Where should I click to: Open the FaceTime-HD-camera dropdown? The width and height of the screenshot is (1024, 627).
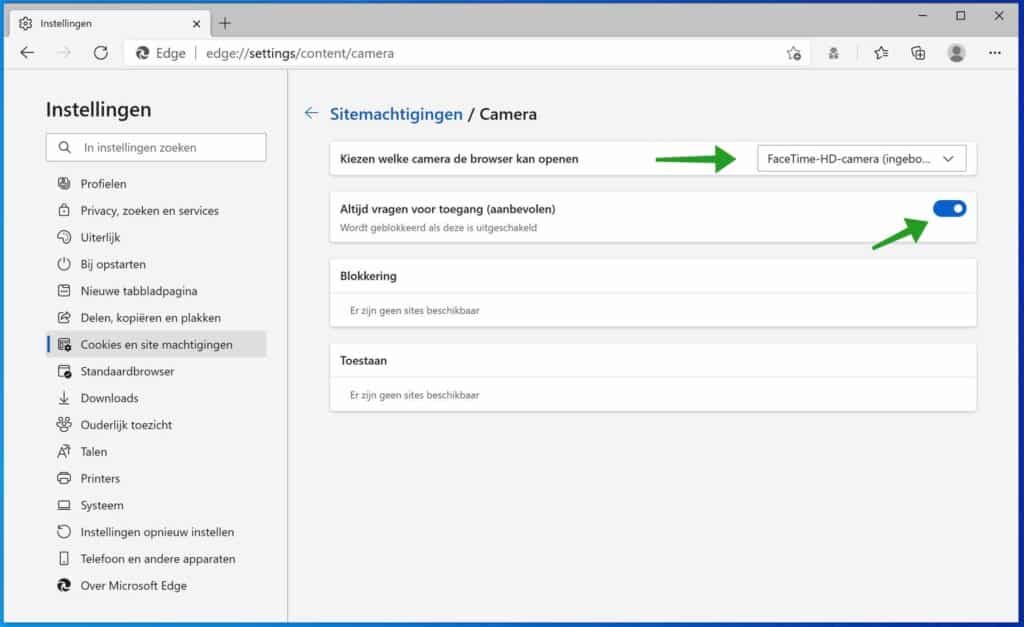pyautogui.click(x=862, y=157)
